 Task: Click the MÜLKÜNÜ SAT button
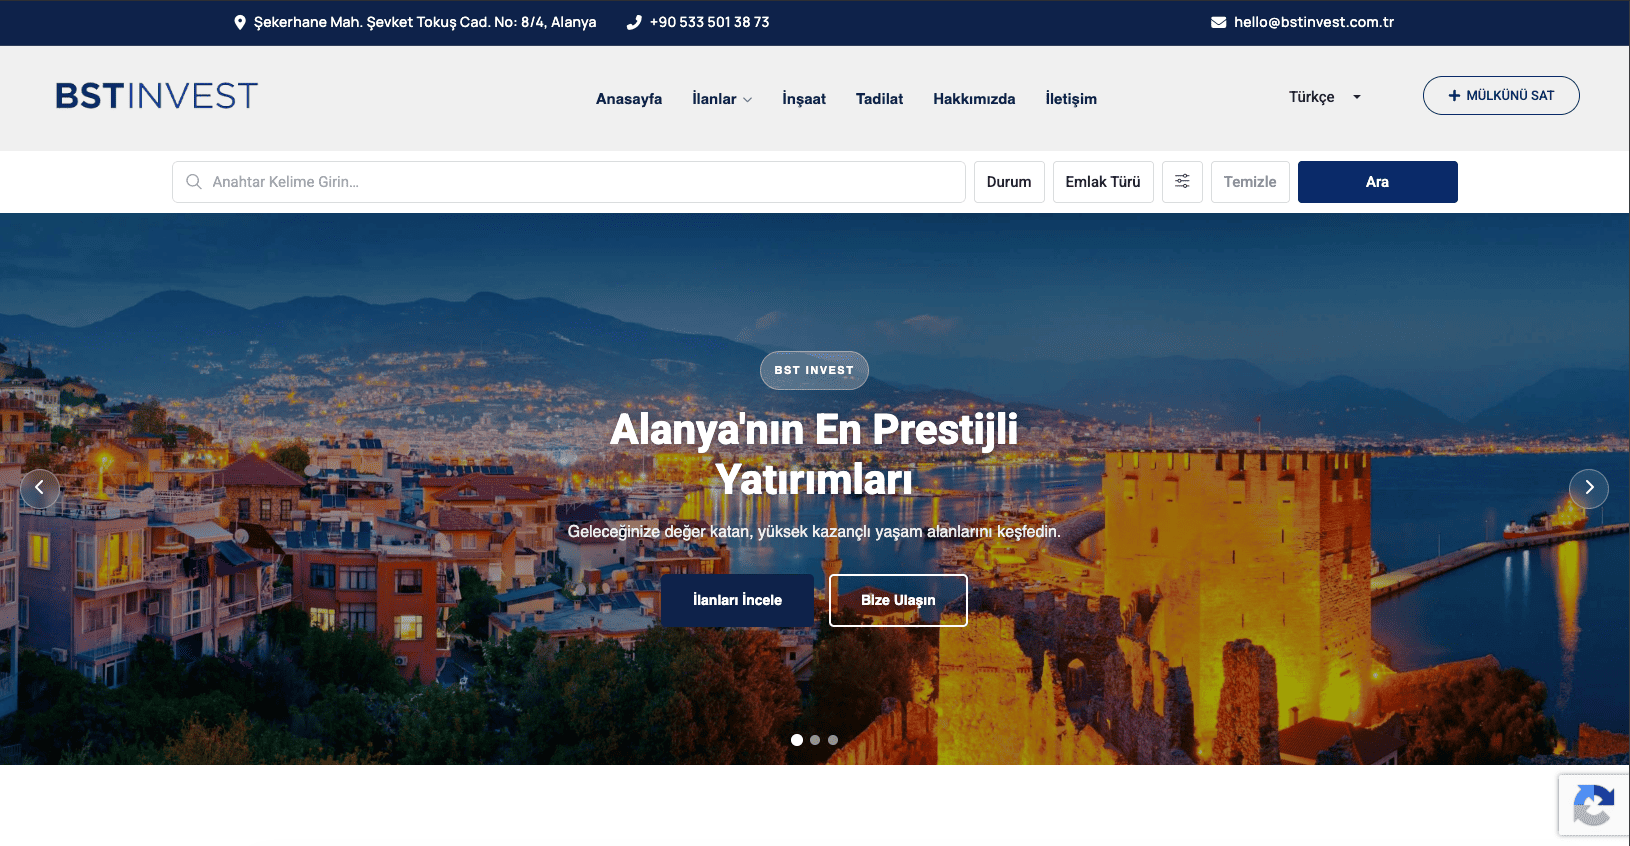click(1501, 96)
